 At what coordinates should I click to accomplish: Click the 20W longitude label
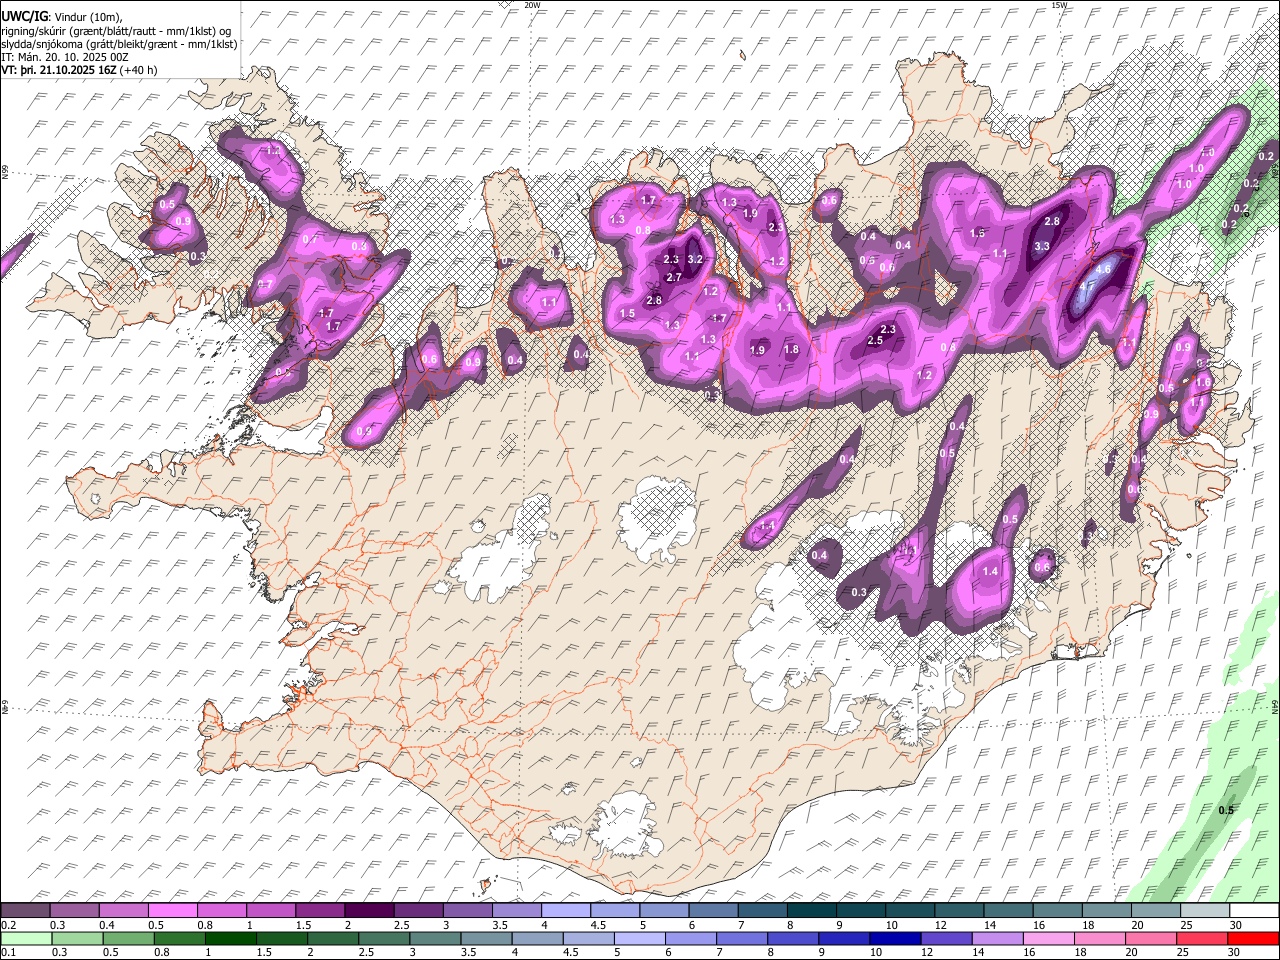pos(533,5)
